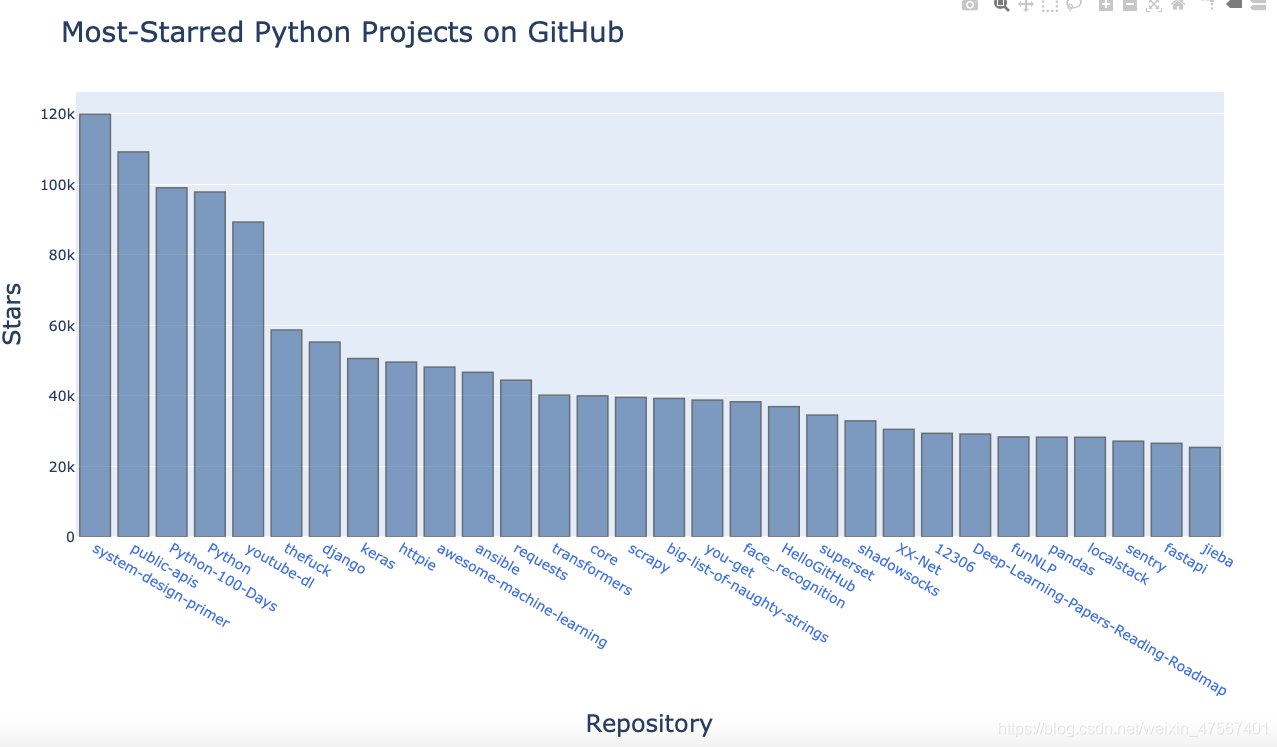The height and width of the screenshot is (747, 1277).
Task: Click the bar above the youtube-dl label
Action: click(248, 379)
